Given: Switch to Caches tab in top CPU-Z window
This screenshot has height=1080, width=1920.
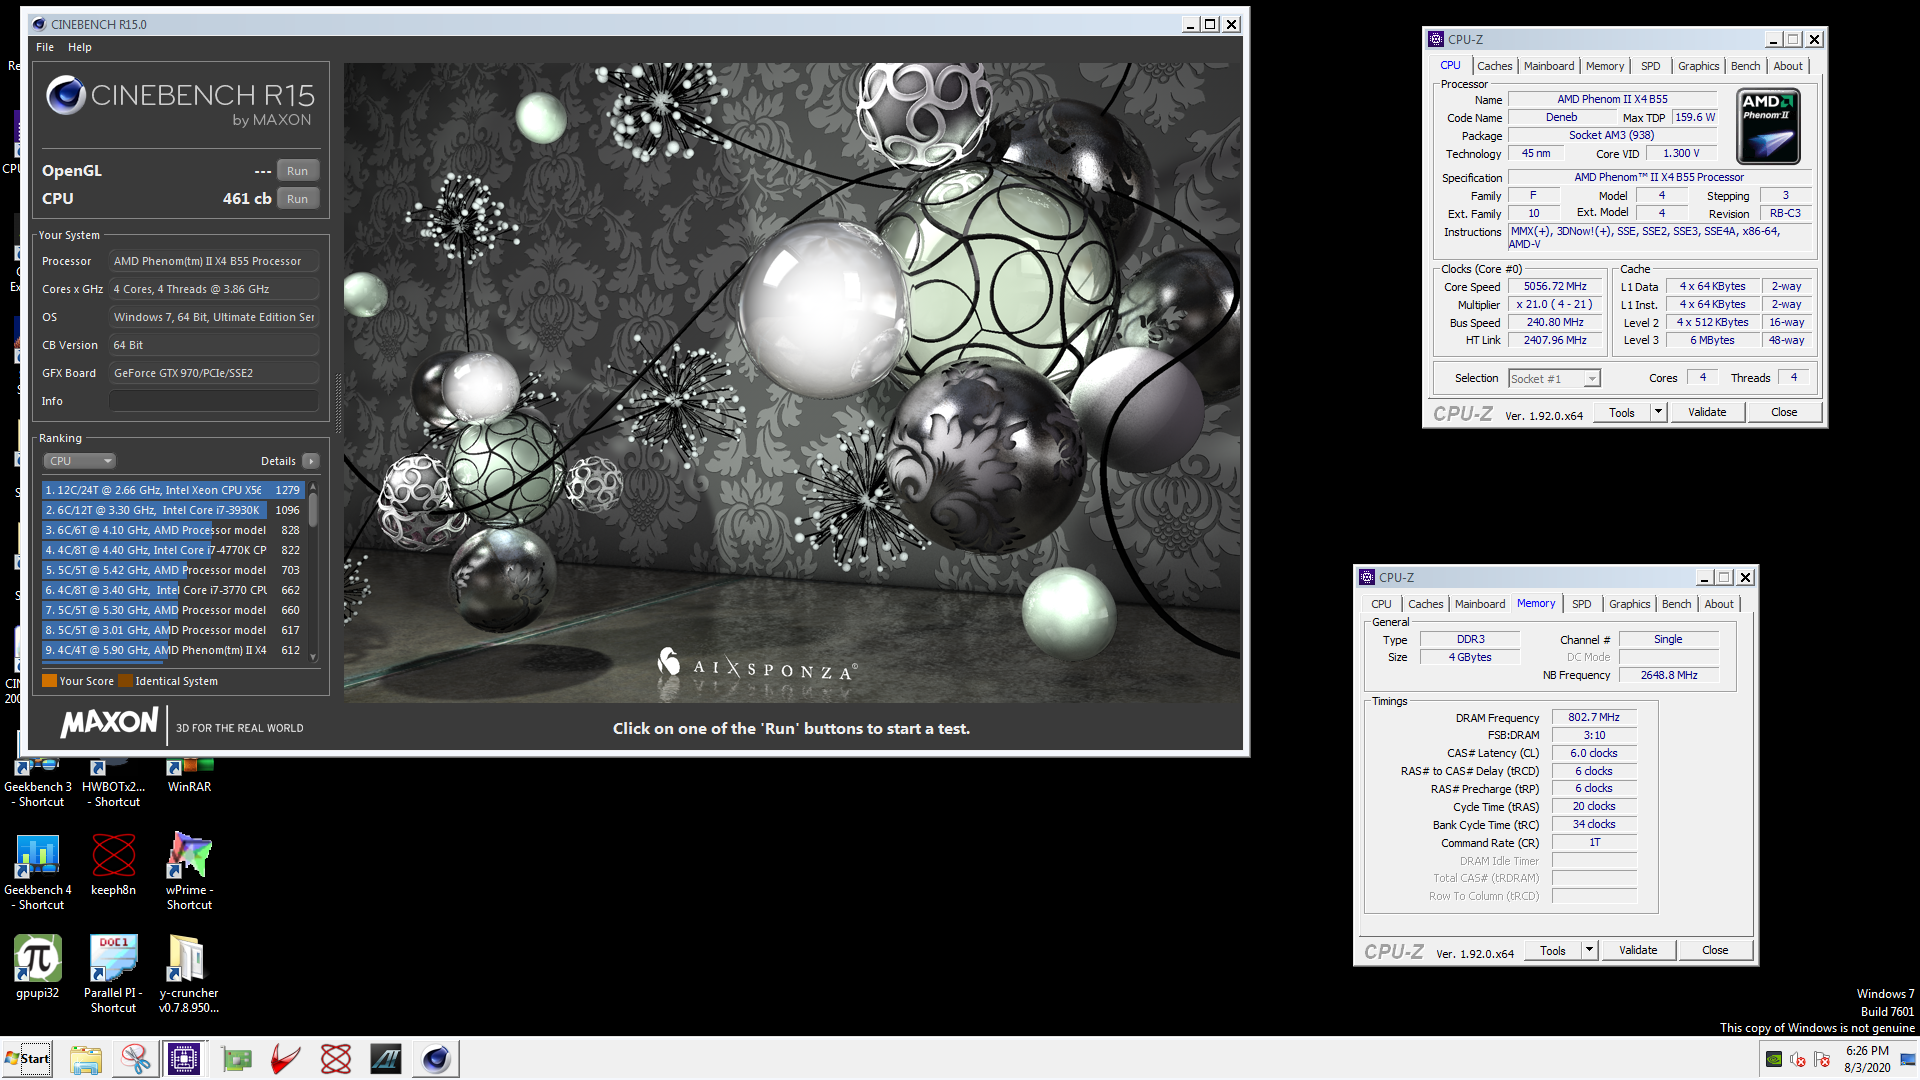Looking at the screenshot, I should (1495, 66).
